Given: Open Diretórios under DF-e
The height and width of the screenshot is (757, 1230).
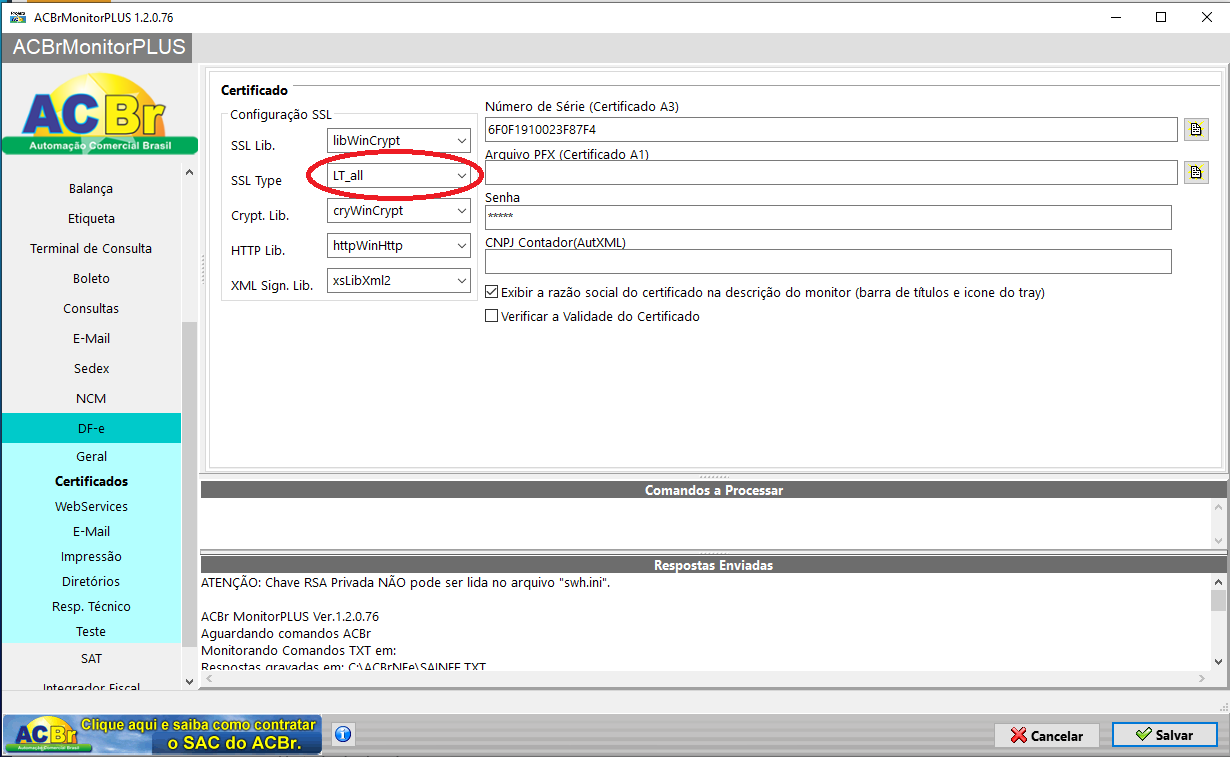Looking at the screenshot, I should coord(91,581).
